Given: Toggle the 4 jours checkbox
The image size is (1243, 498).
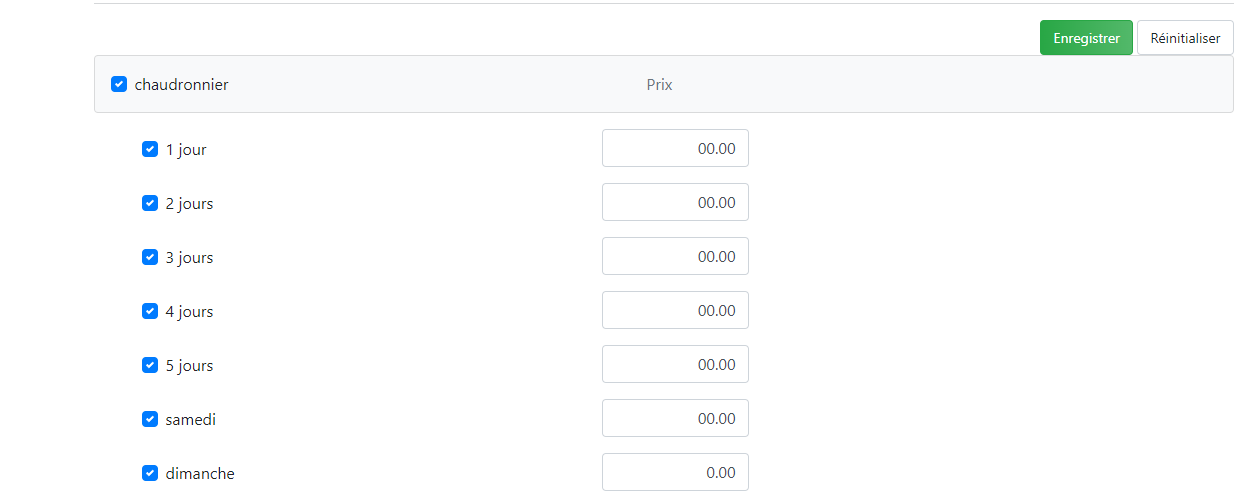Looking at the screenshot, I should pos(150,311).
